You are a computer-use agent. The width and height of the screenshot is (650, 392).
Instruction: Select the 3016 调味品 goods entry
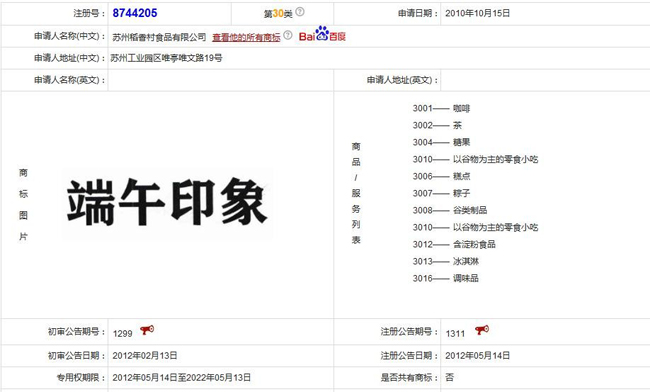point(446,278)
